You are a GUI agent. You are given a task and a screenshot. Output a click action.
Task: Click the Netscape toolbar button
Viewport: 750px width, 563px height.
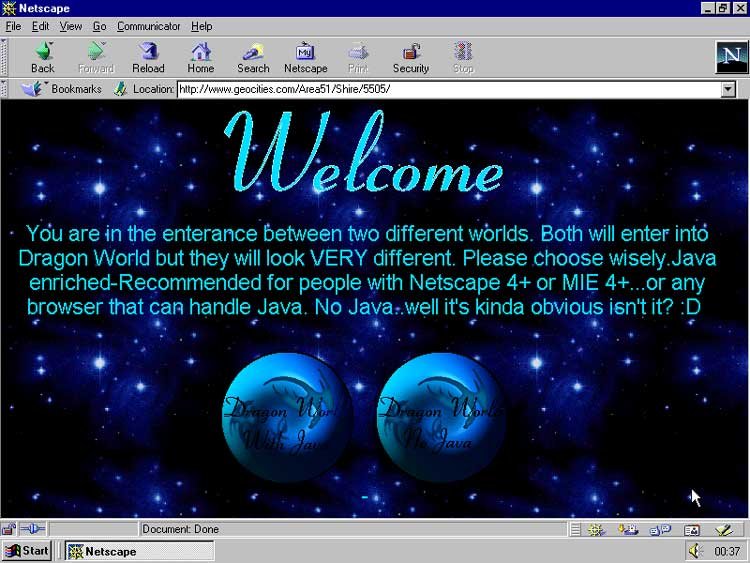click(x=305, y=57)
